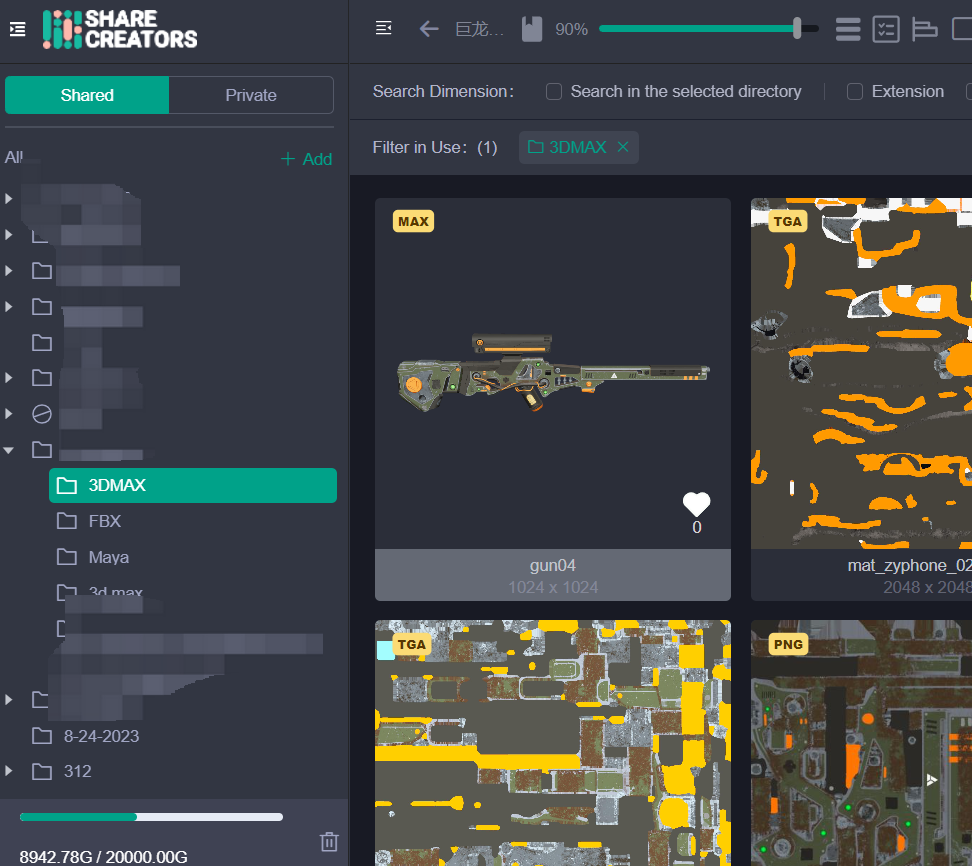
Task: Click the folder icon of 3DMAX
Action: point(67,485)
